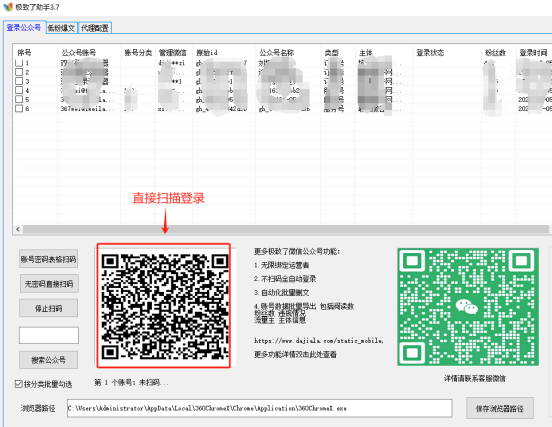552x427 pixels.
Task: Click the 极致了助手 app icon in title bar
Action: coord(8,7)
